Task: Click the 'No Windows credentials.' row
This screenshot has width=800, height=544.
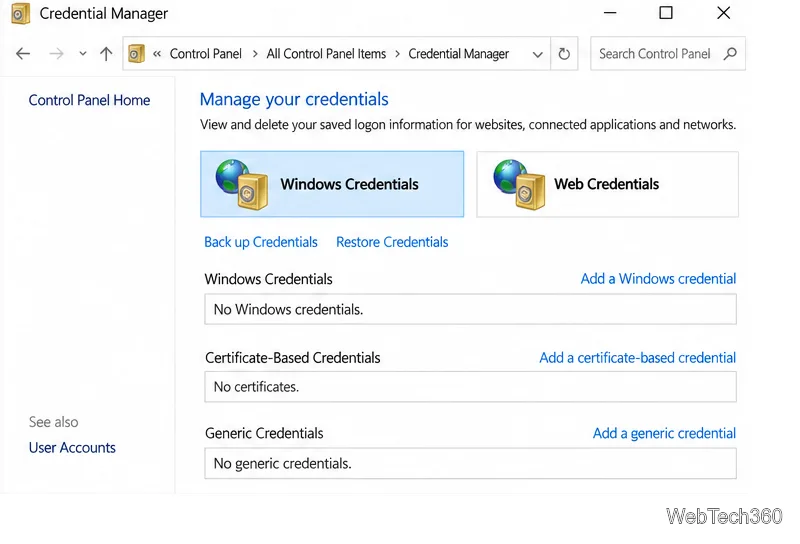Action: 470,309
